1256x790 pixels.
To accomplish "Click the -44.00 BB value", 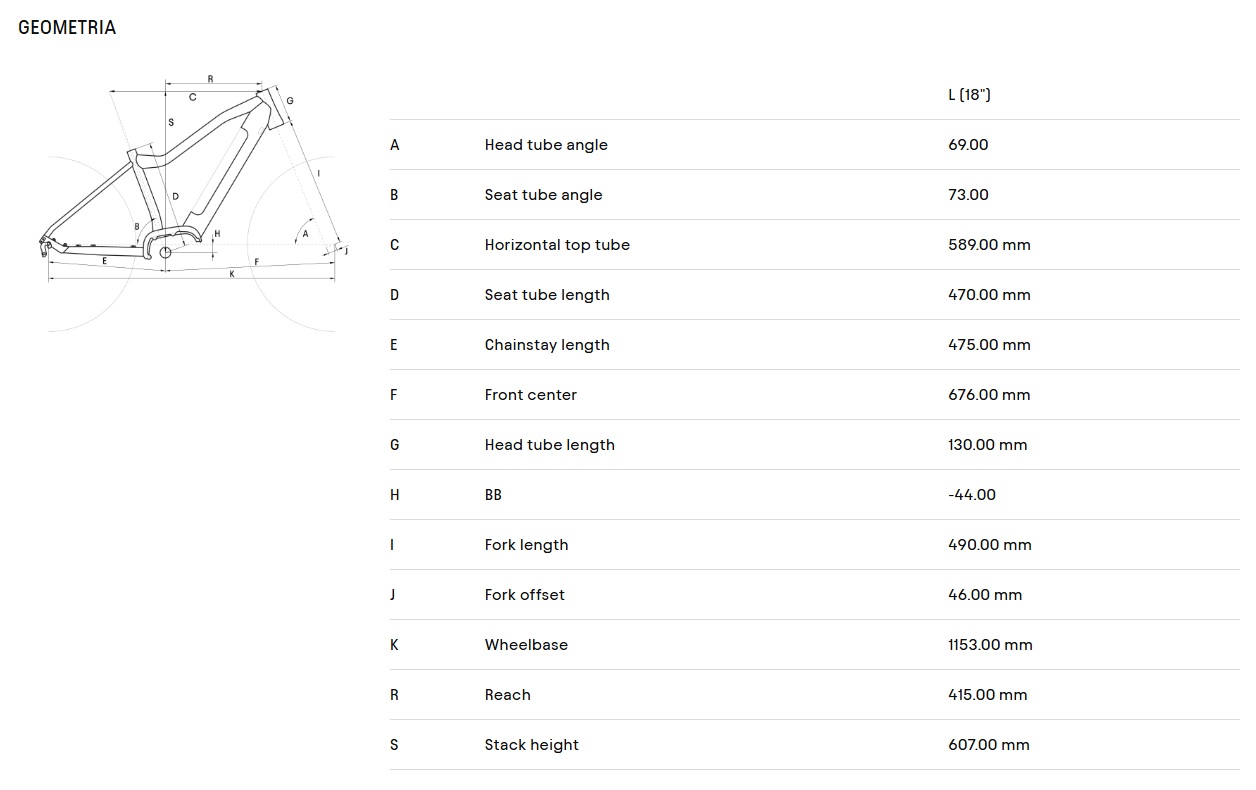I will 972,495.
